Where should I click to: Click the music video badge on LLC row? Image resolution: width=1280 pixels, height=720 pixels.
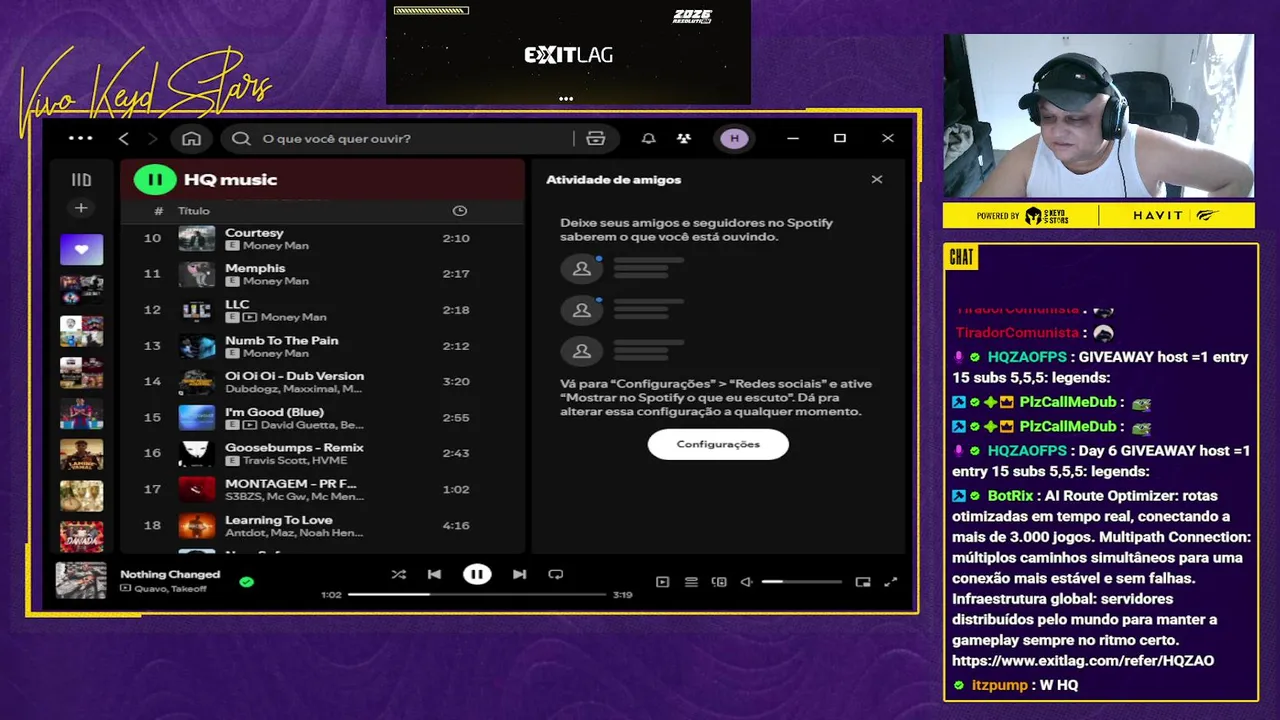tap(250, 317)
